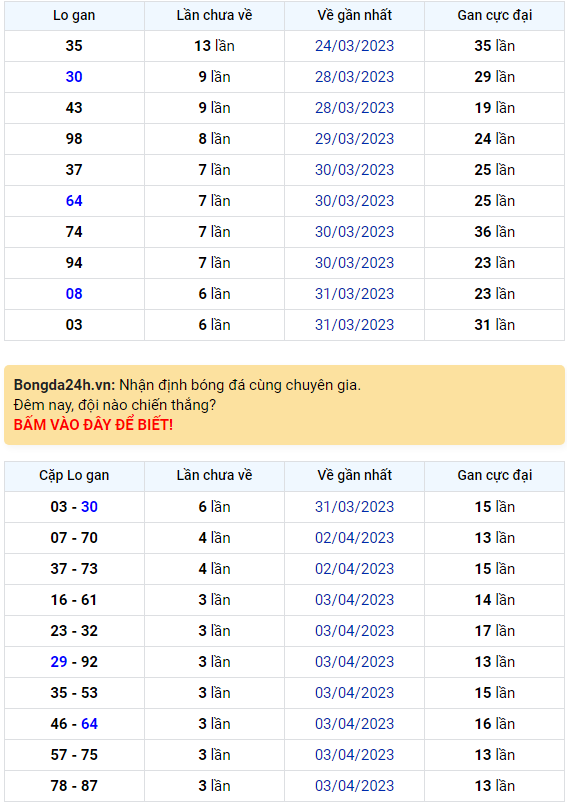Image resolution: width=567 pixels, height=804 pixels.
Task: Click date 30/03/2023 in row 94
Action: pyautogui.click(x=354, y=263)
